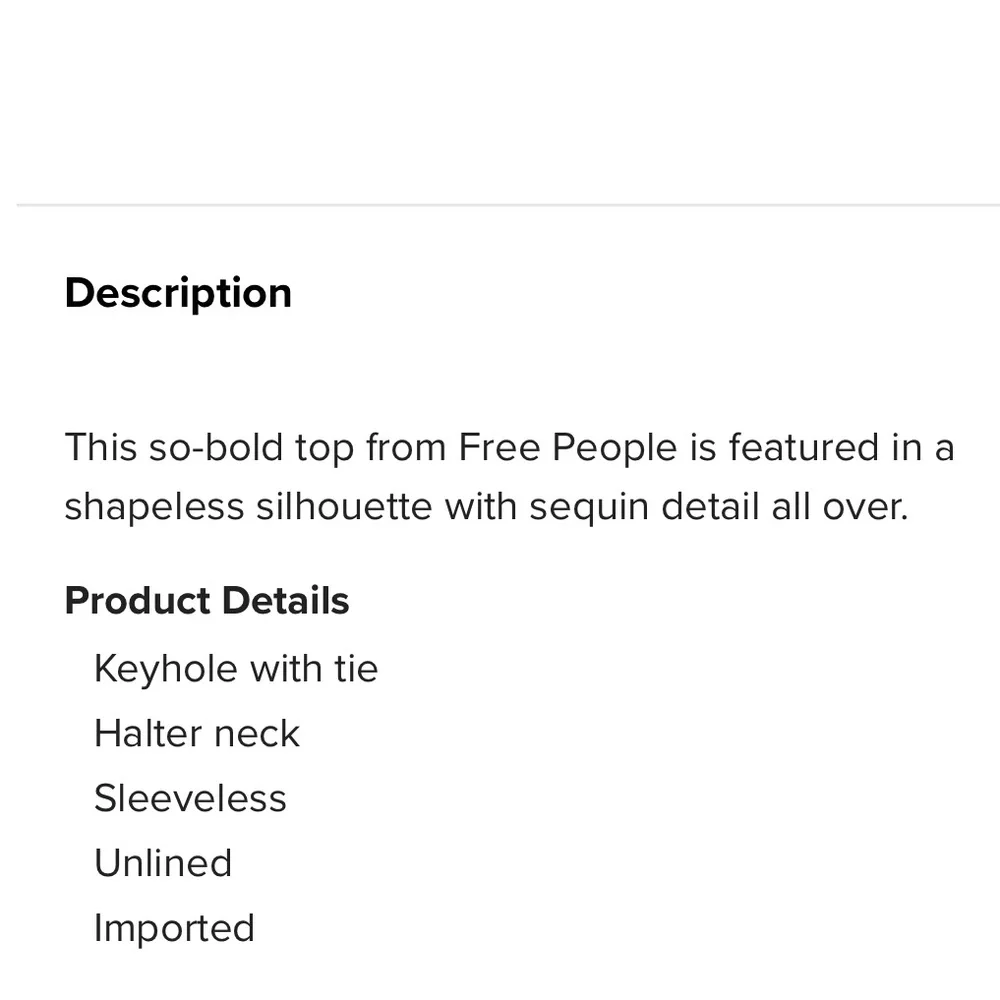
Task: Select the Imported list item
Action: [x=174, y=928]
